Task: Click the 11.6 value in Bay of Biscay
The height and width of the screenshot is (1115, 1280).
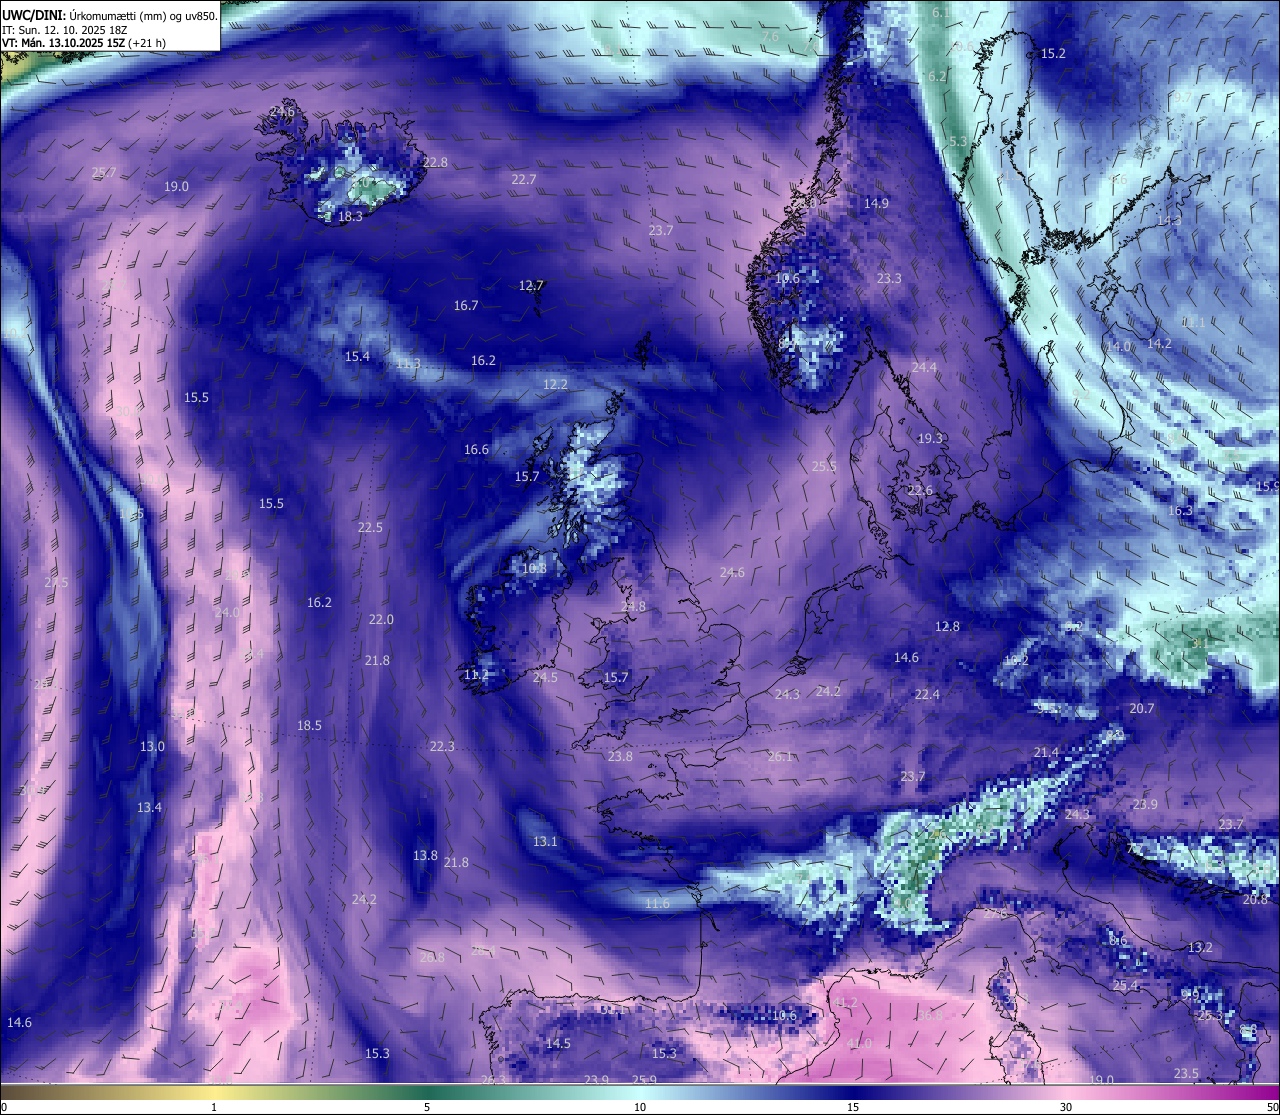Action: click(x=657, y=903)
